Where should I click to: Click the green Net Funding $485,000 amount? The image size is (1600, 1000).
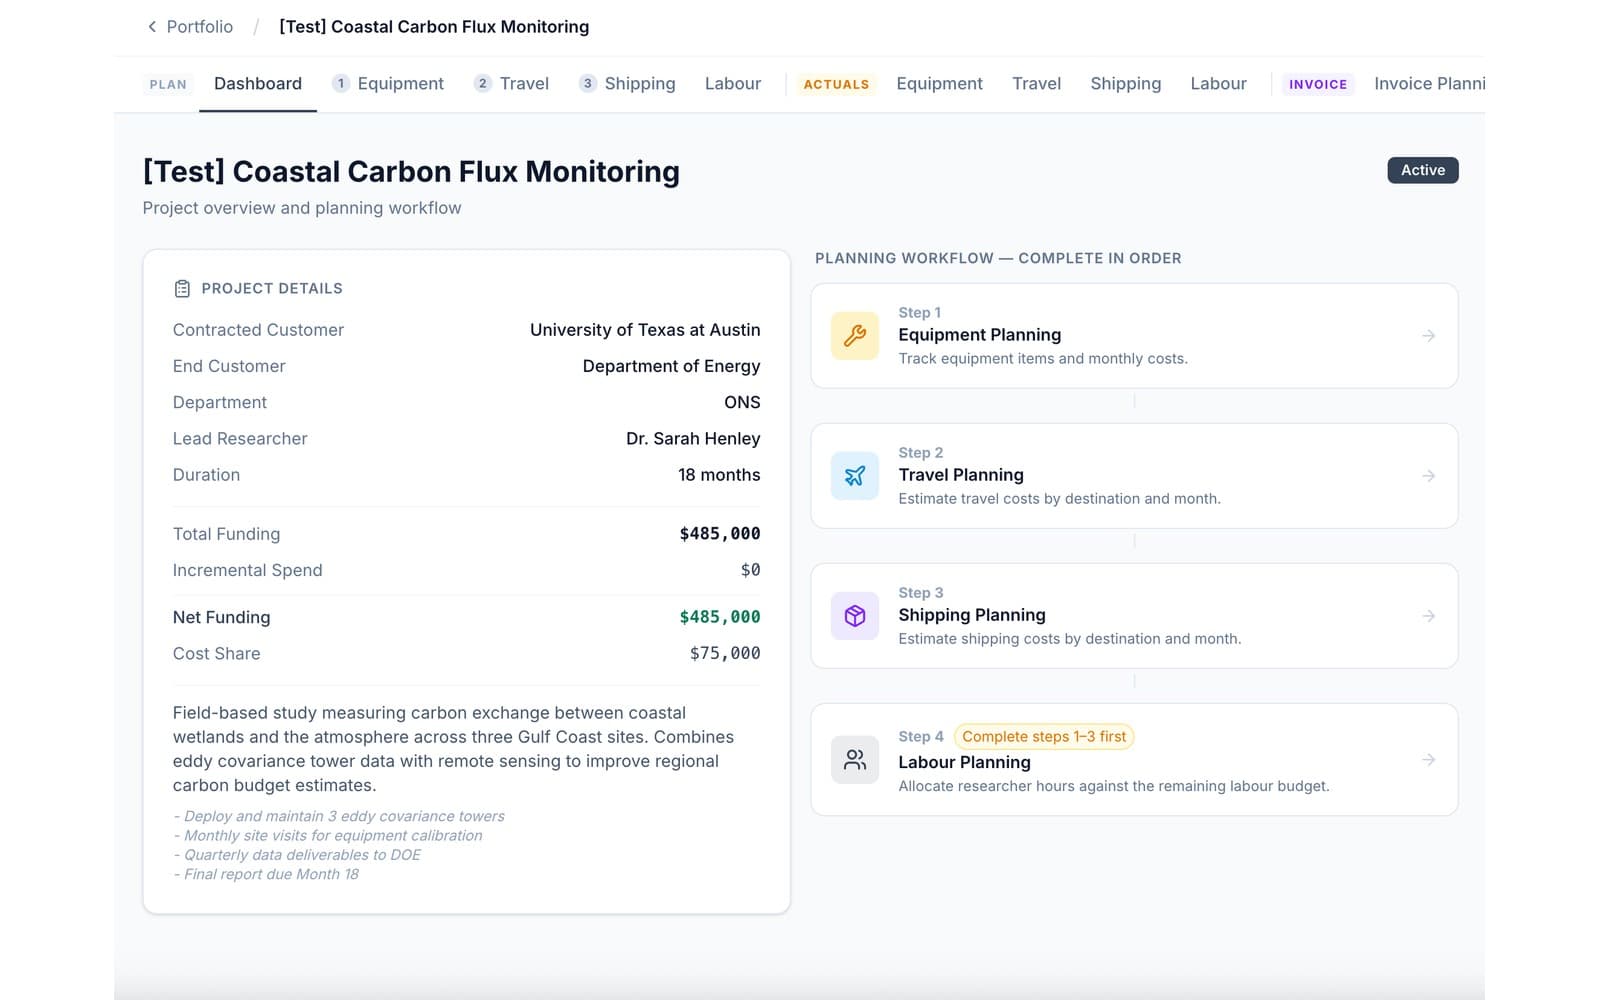(720, 617)
